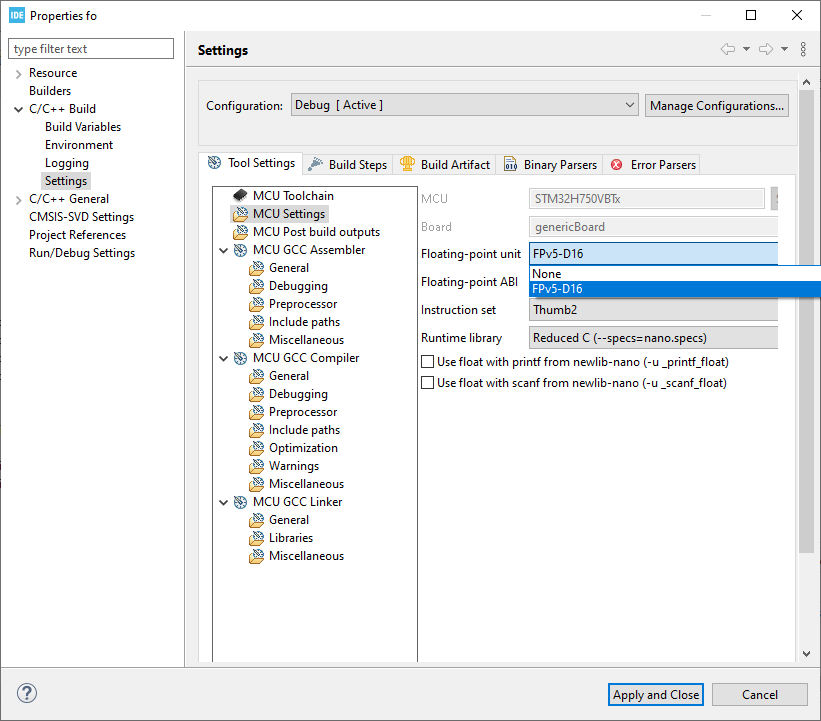Click the Assembler General folder icon
Screen dimensions: 821x721
(257, 268)
